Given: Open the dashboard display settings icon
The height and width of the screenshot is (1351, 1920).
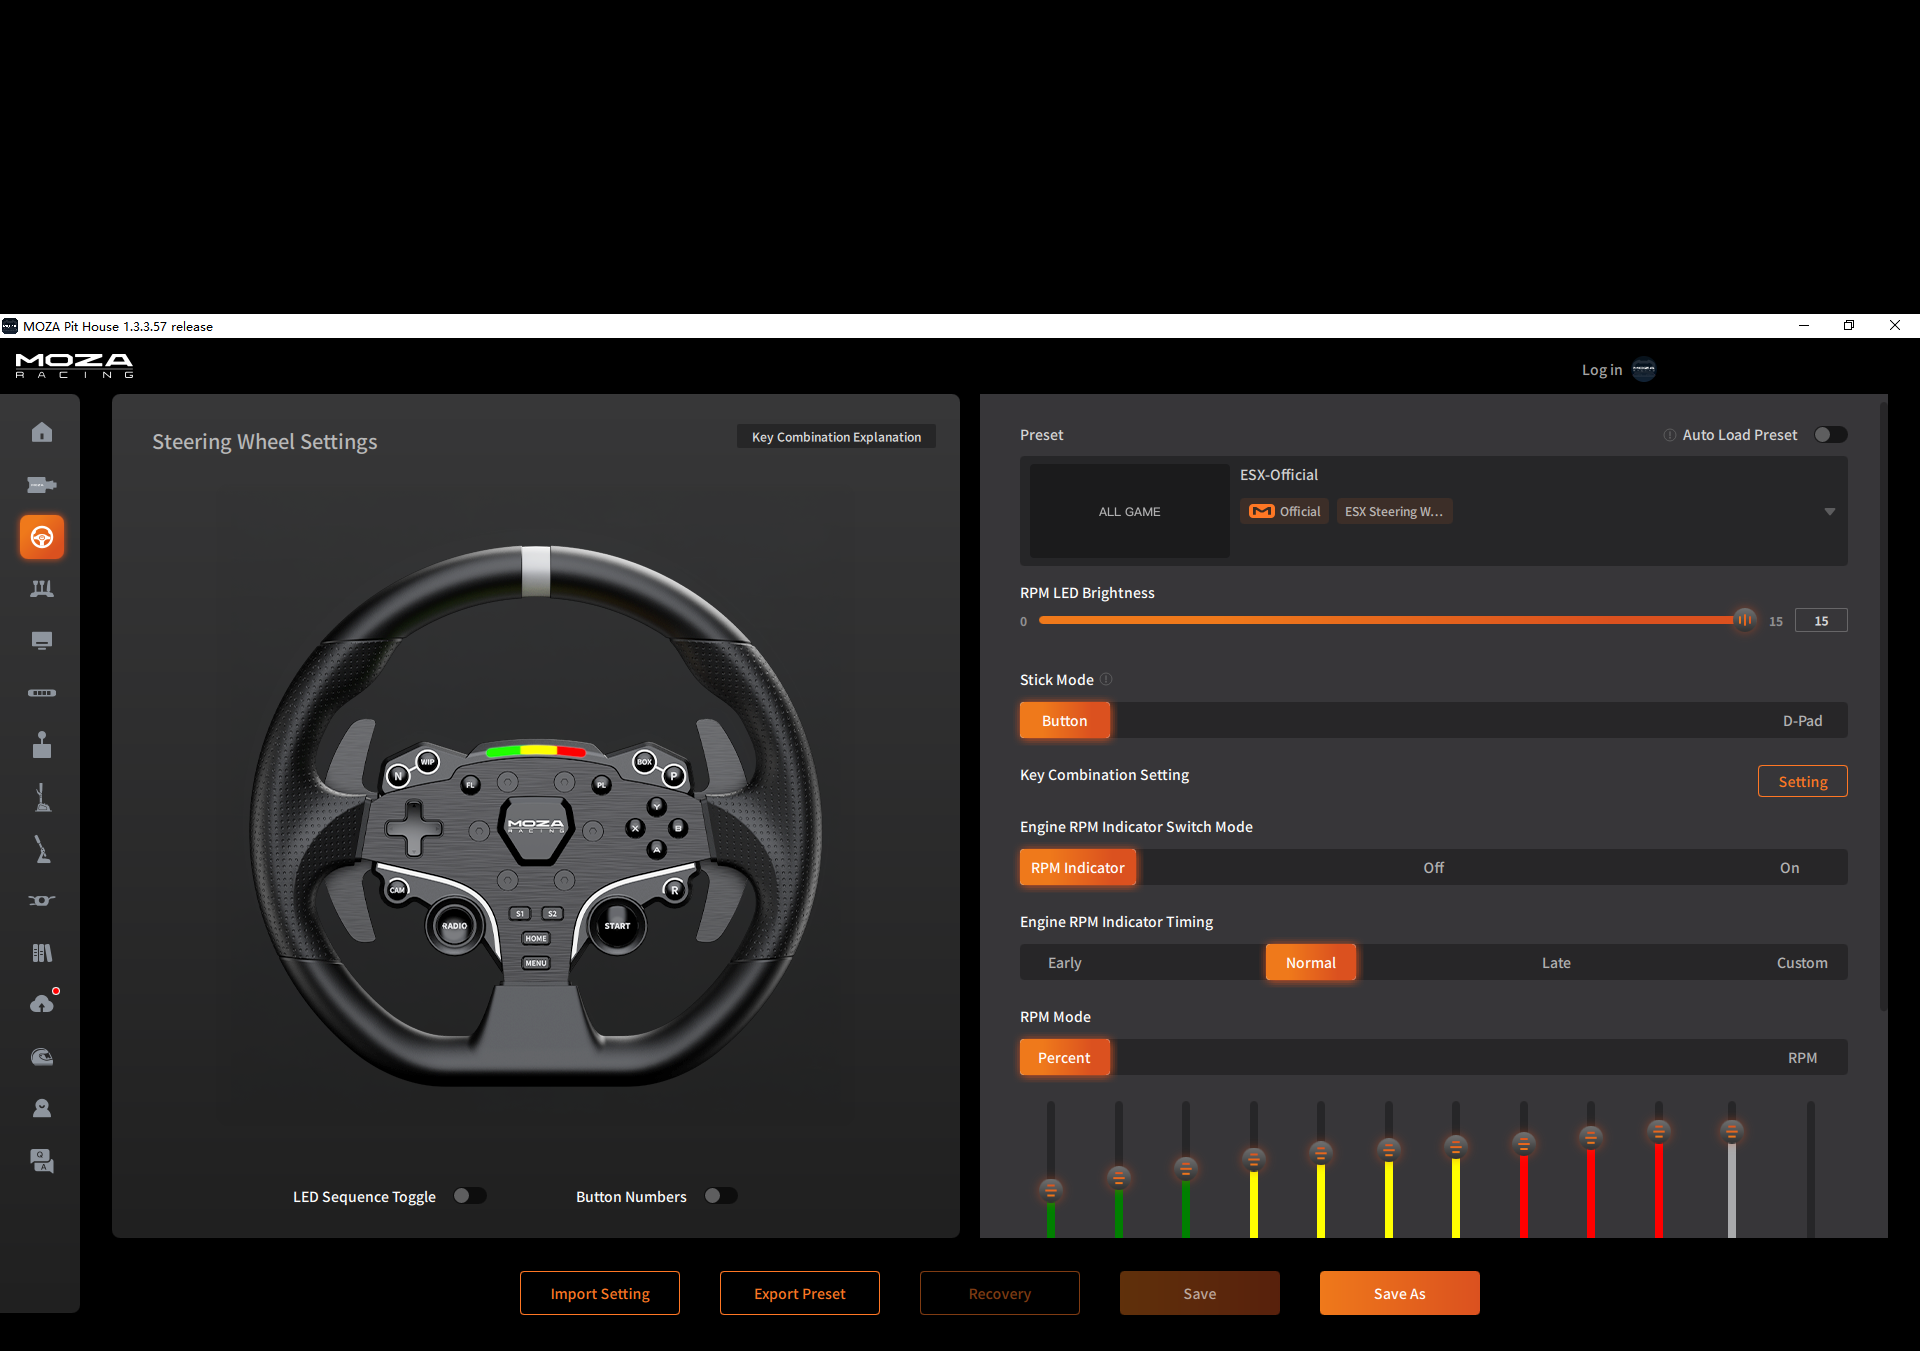Looking at the screenshot, I should coord(41,641).
